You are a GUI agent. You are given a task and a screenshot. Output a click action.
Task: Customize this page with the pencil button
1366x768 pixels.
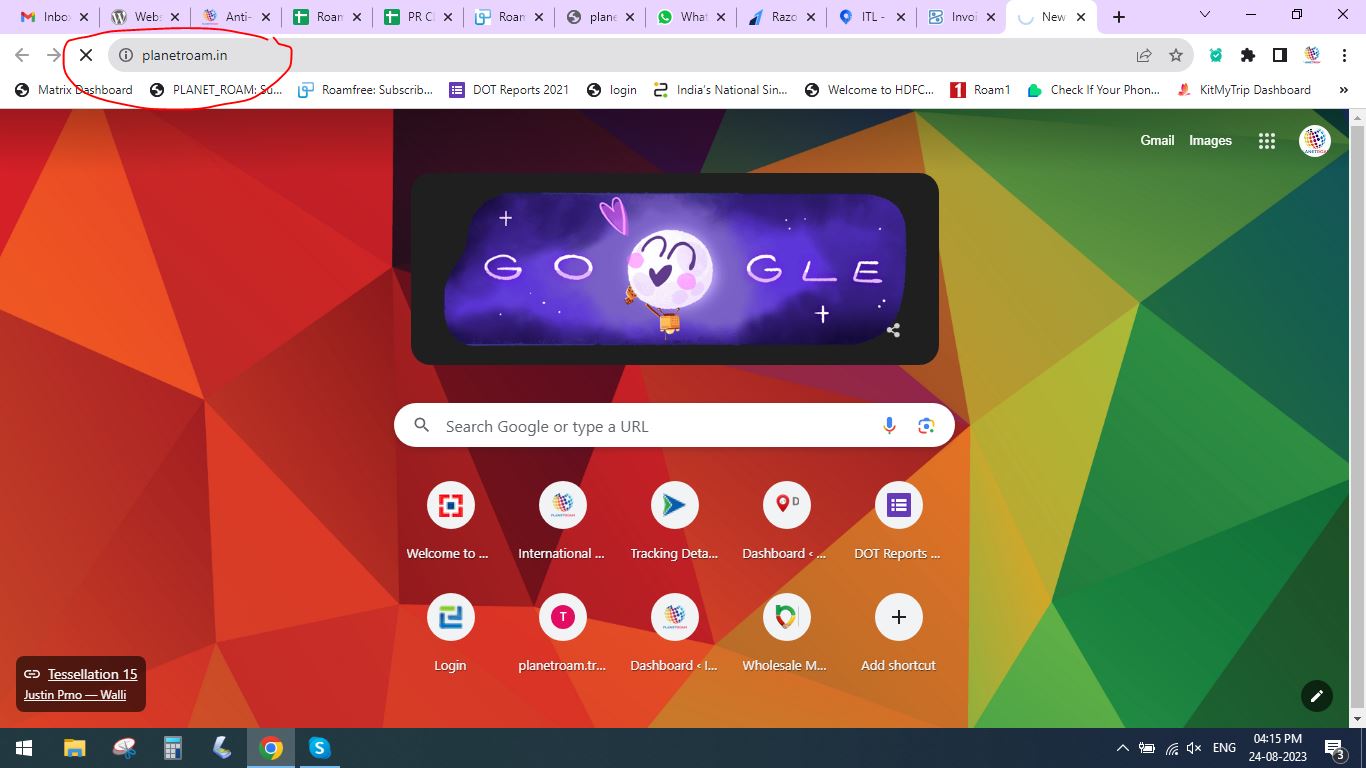click(1317, 696)
